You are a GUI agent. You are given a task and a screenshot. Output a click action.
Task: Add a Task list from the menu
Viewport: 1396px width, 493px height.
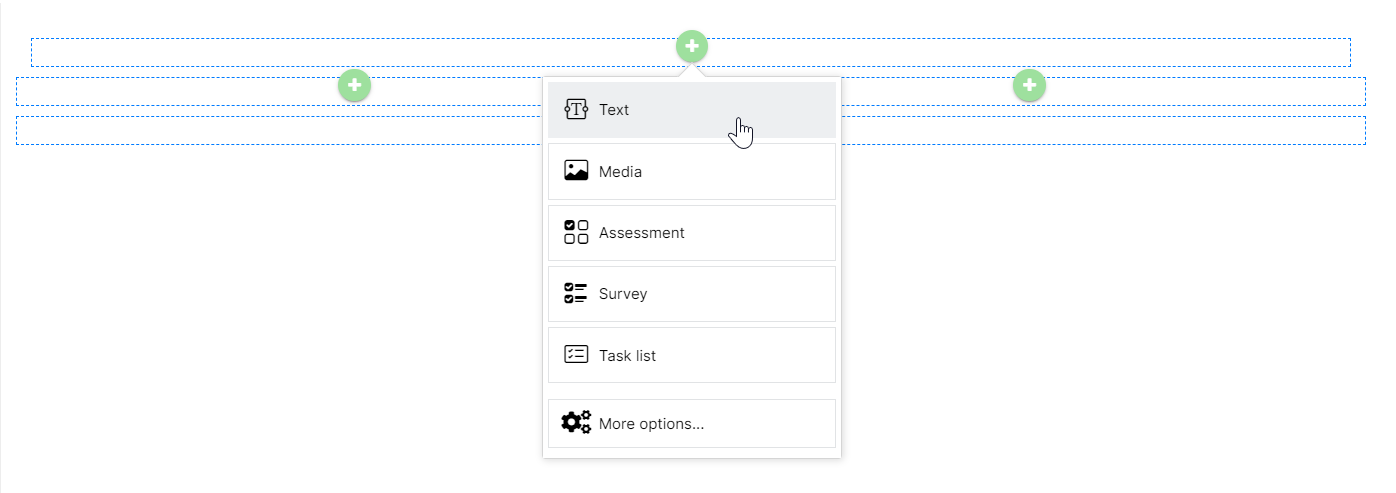click(x=692, y=355)
